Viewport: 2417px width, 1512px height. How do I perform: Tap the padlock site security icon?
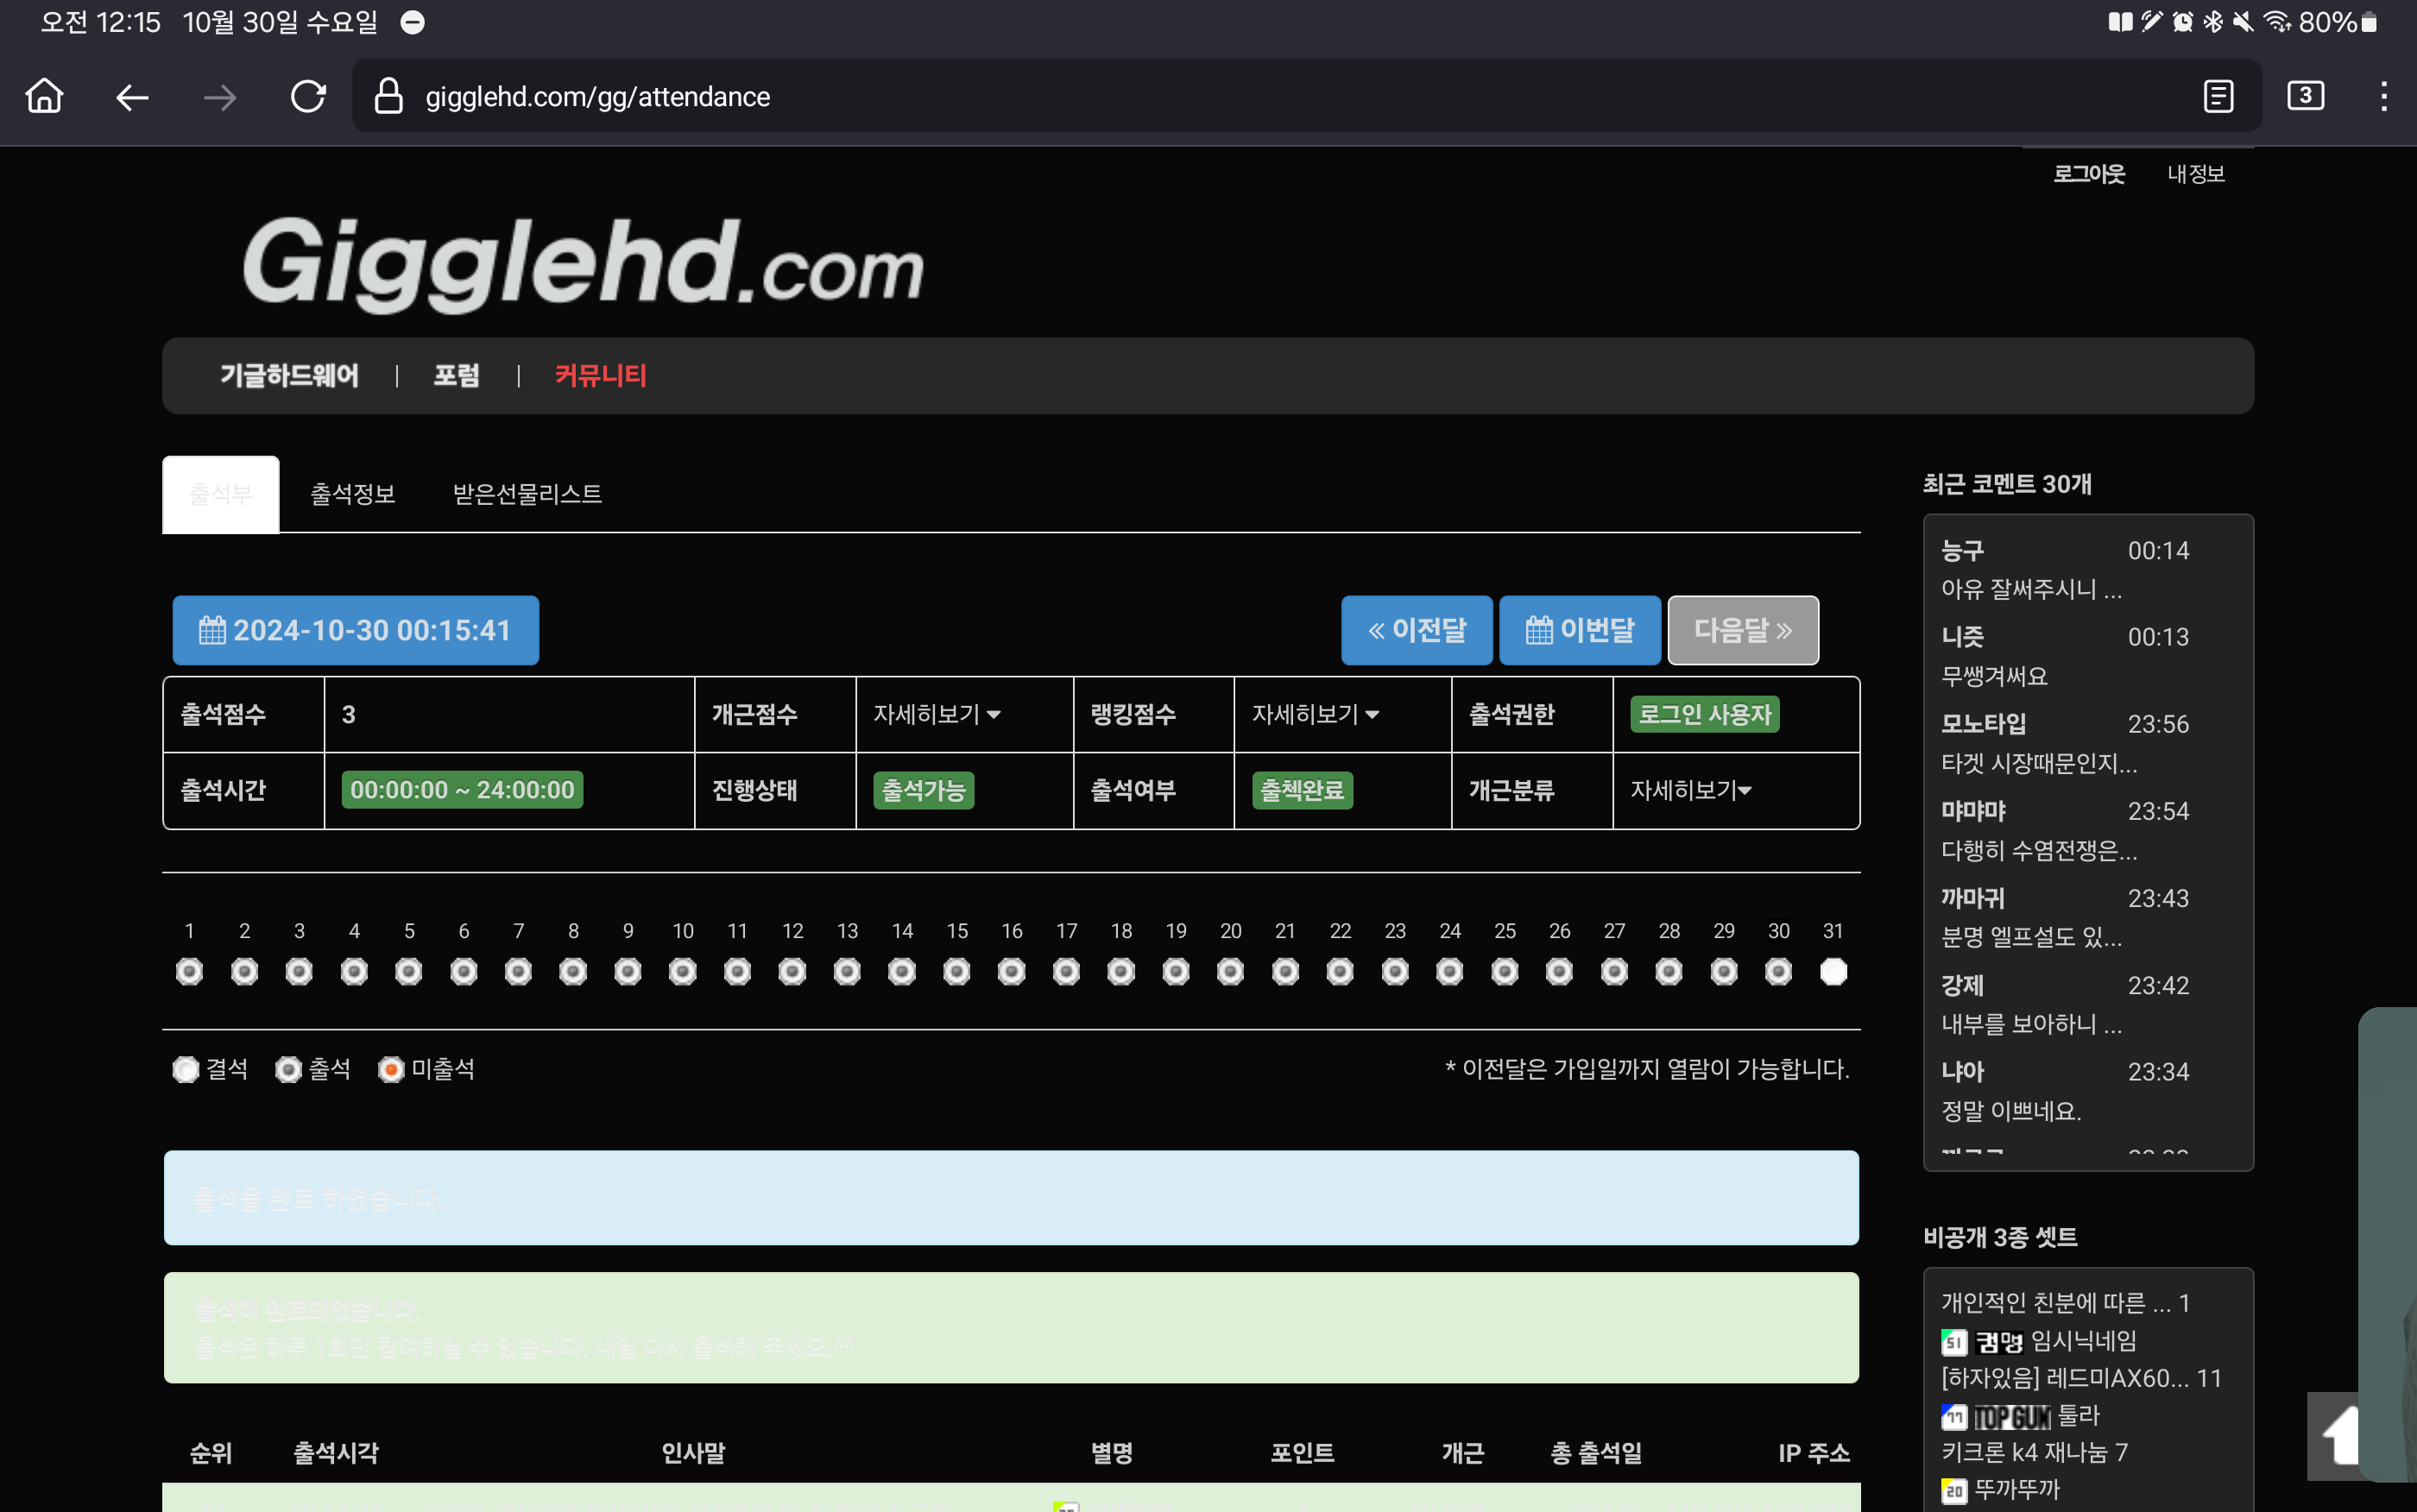388,96
